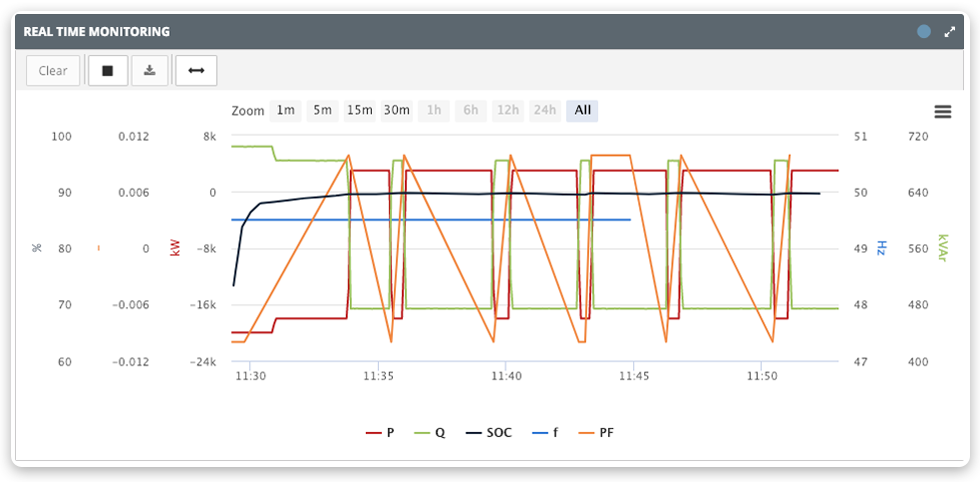Screen dimensions: 980x482
Task: Select the 12h zoom option
Action: click(x=508, y=111)
